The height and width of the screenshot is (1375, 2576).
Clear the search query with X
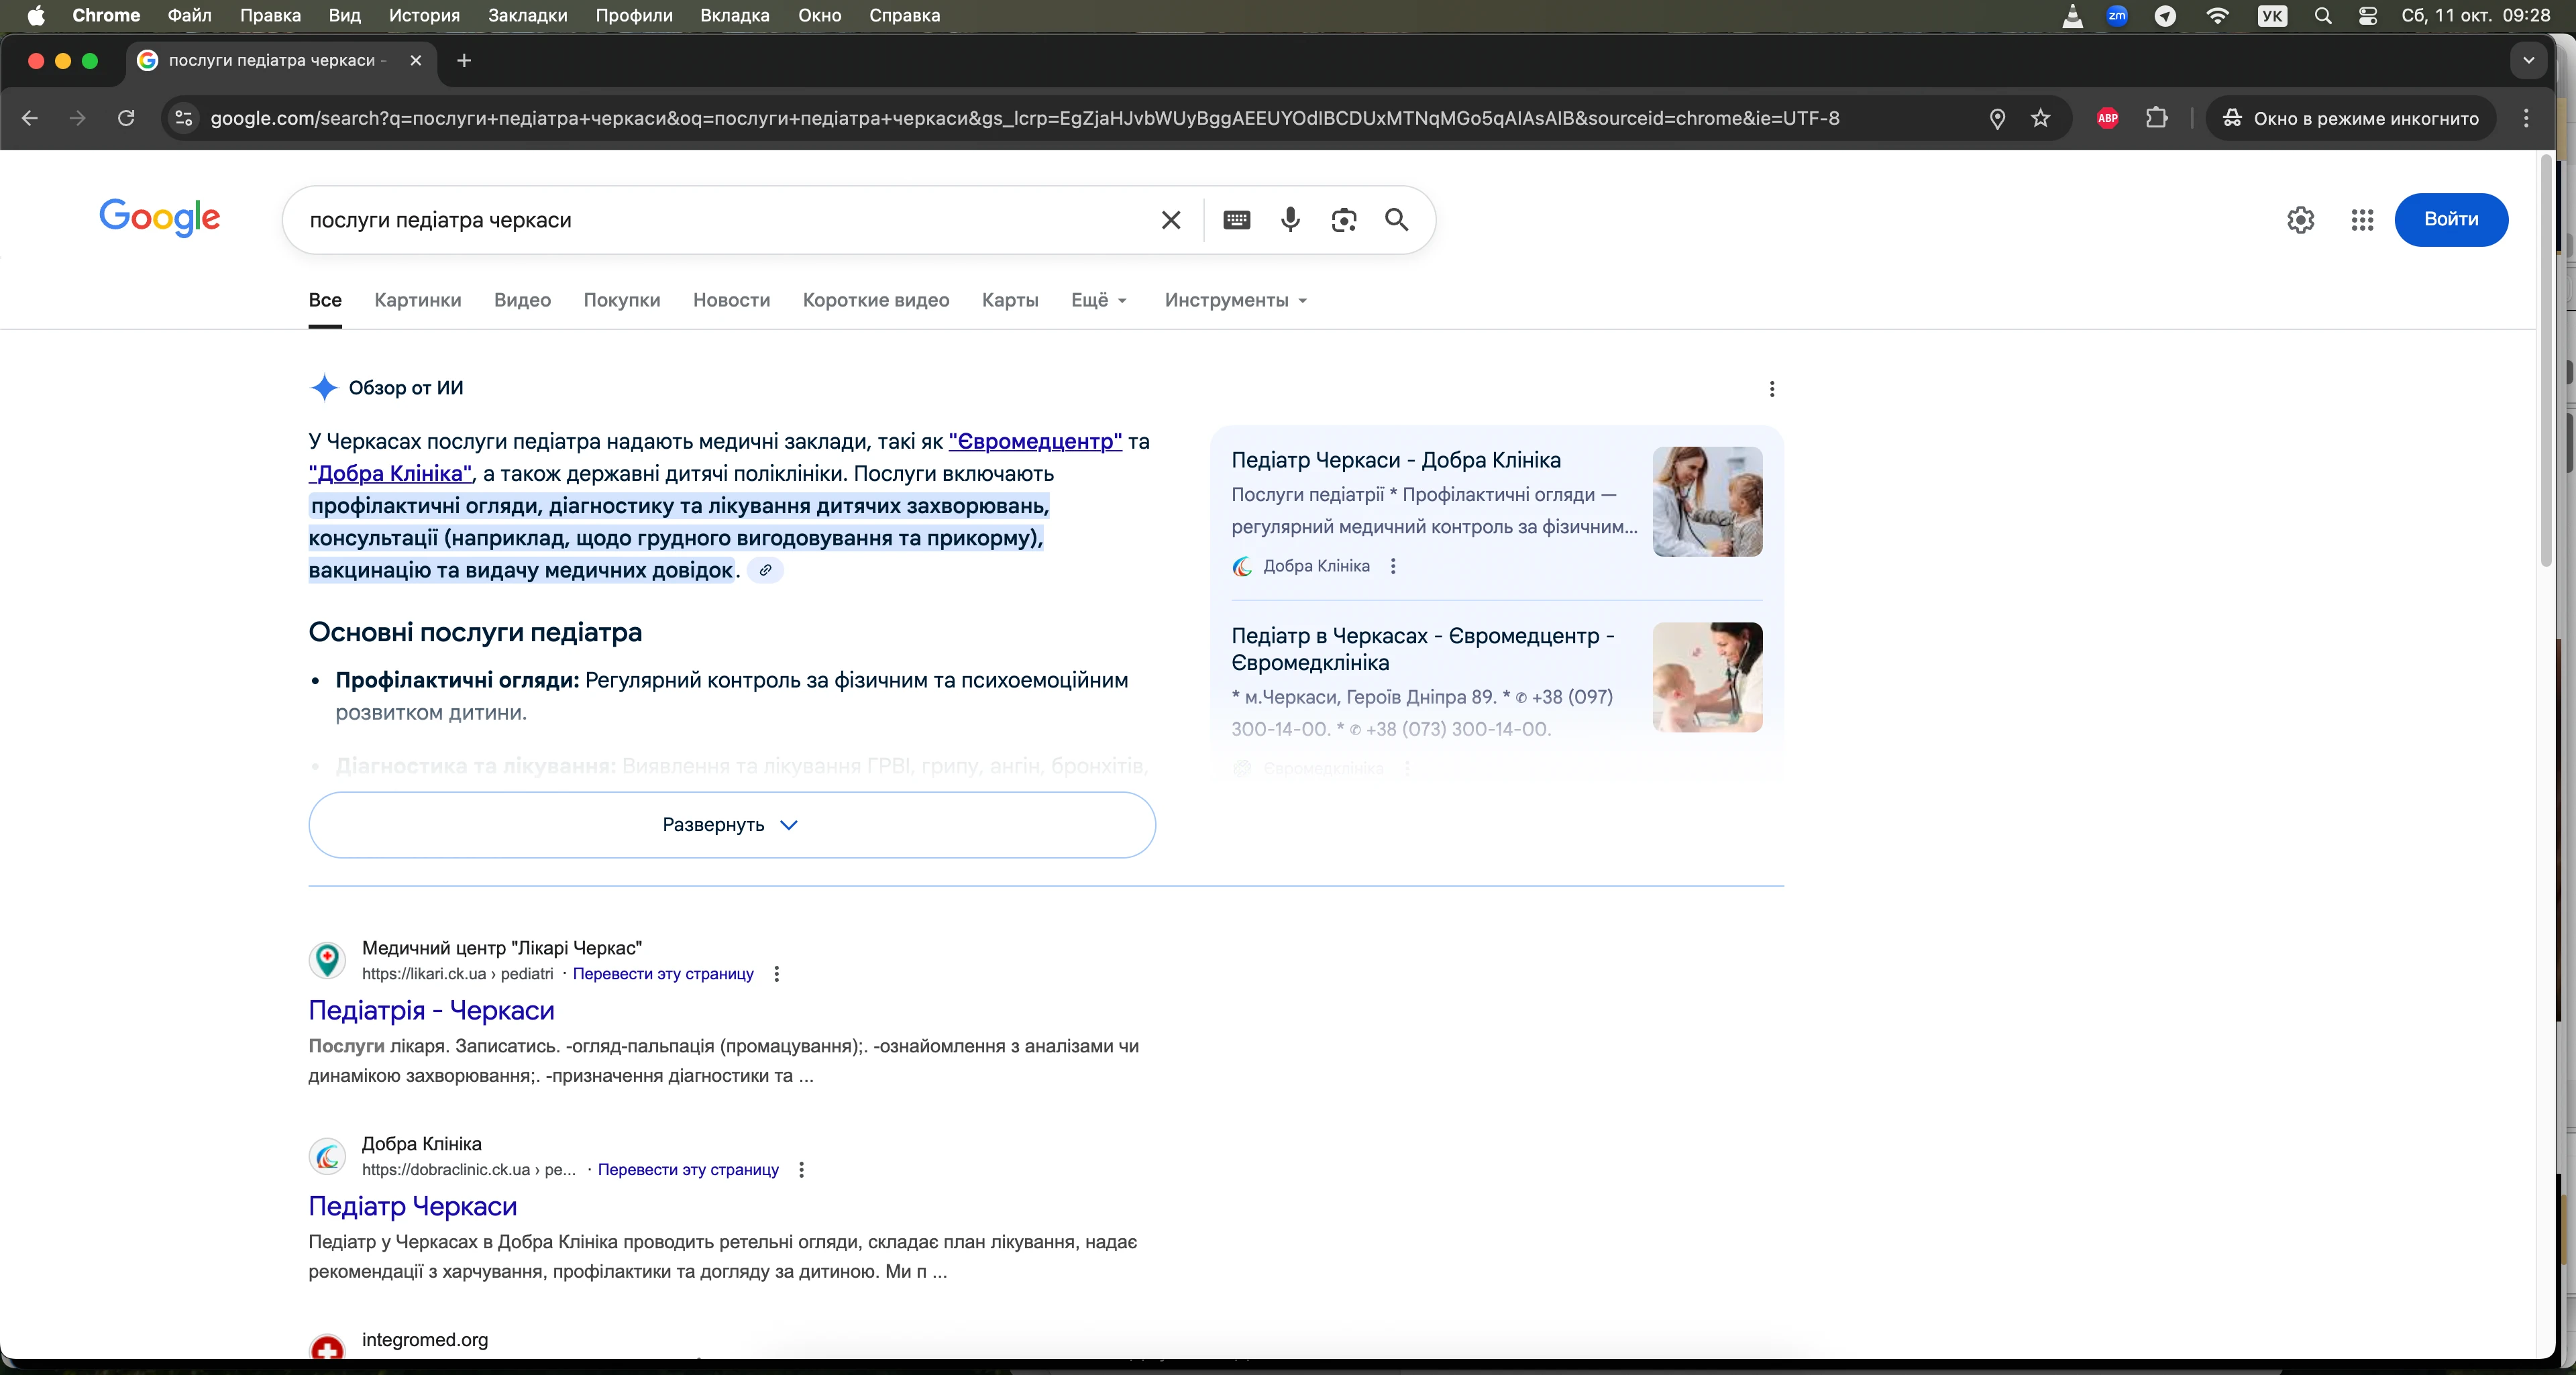pyautogui.click(x=1171, y=220)
